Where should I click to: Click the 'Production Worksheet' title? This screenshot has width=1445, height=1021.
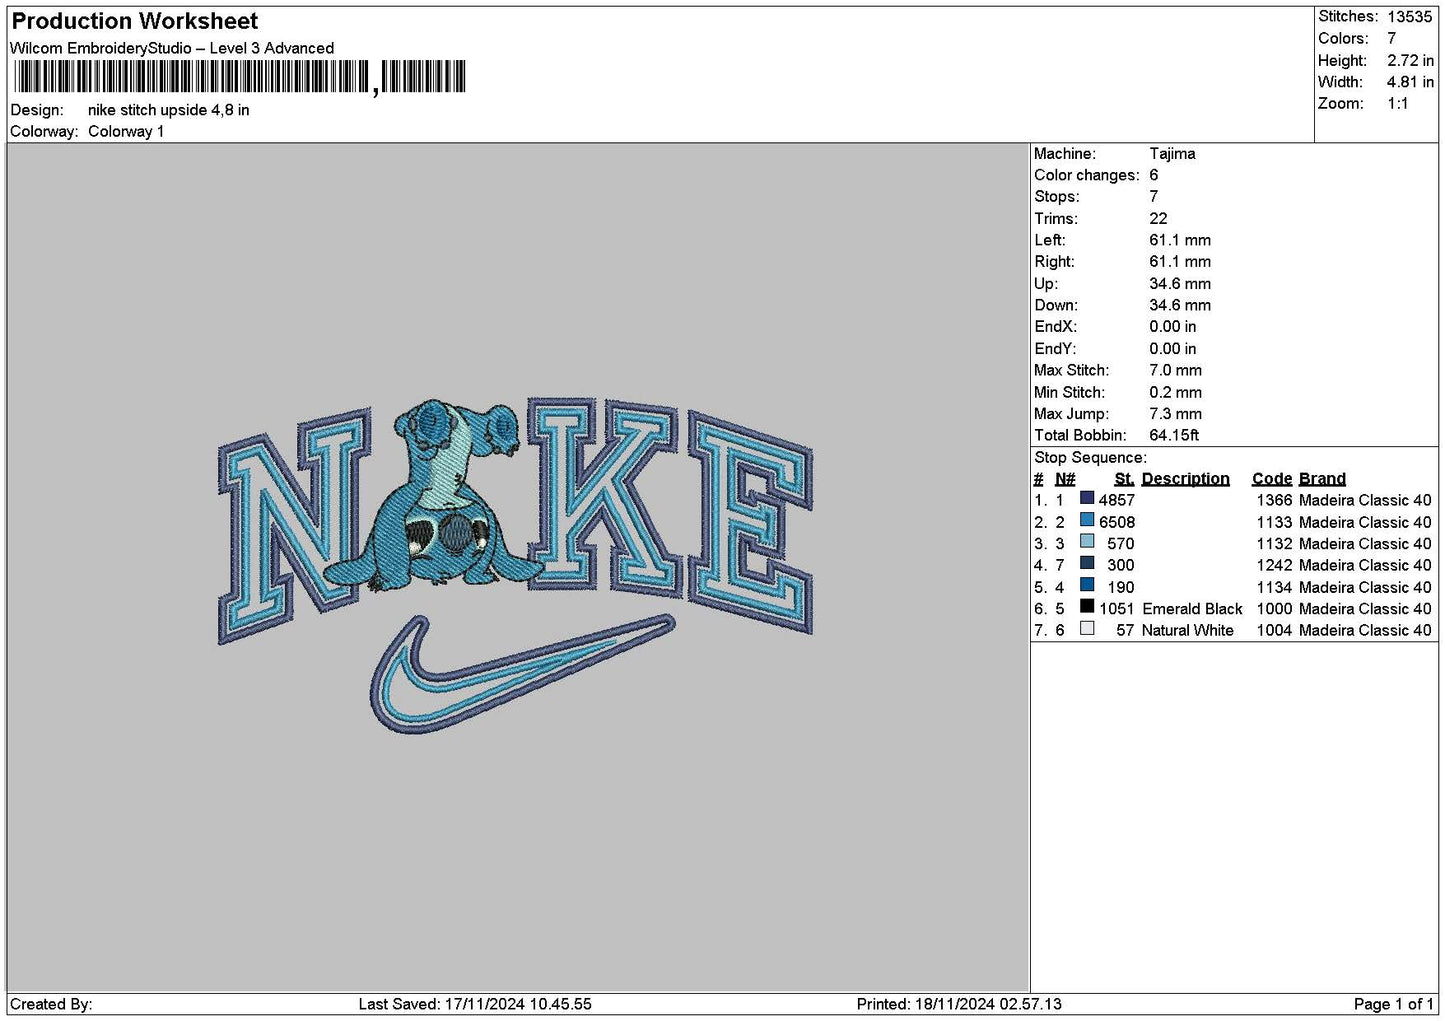coord(134,21)
